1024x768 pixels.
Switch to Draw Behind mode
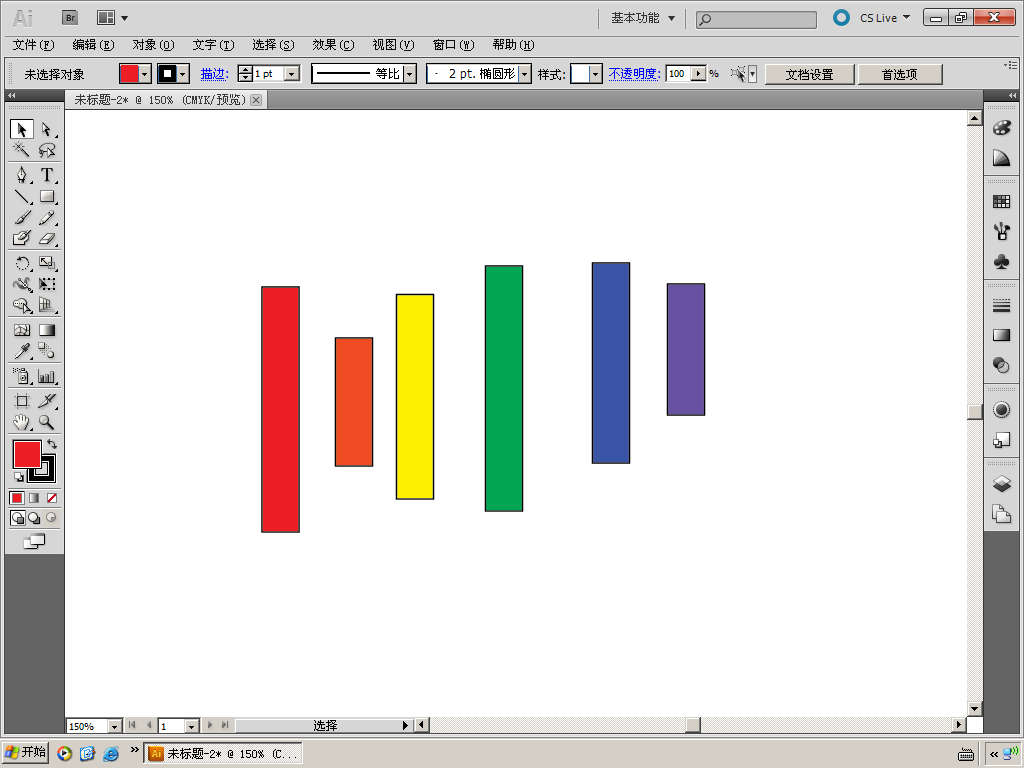(34, 518)
